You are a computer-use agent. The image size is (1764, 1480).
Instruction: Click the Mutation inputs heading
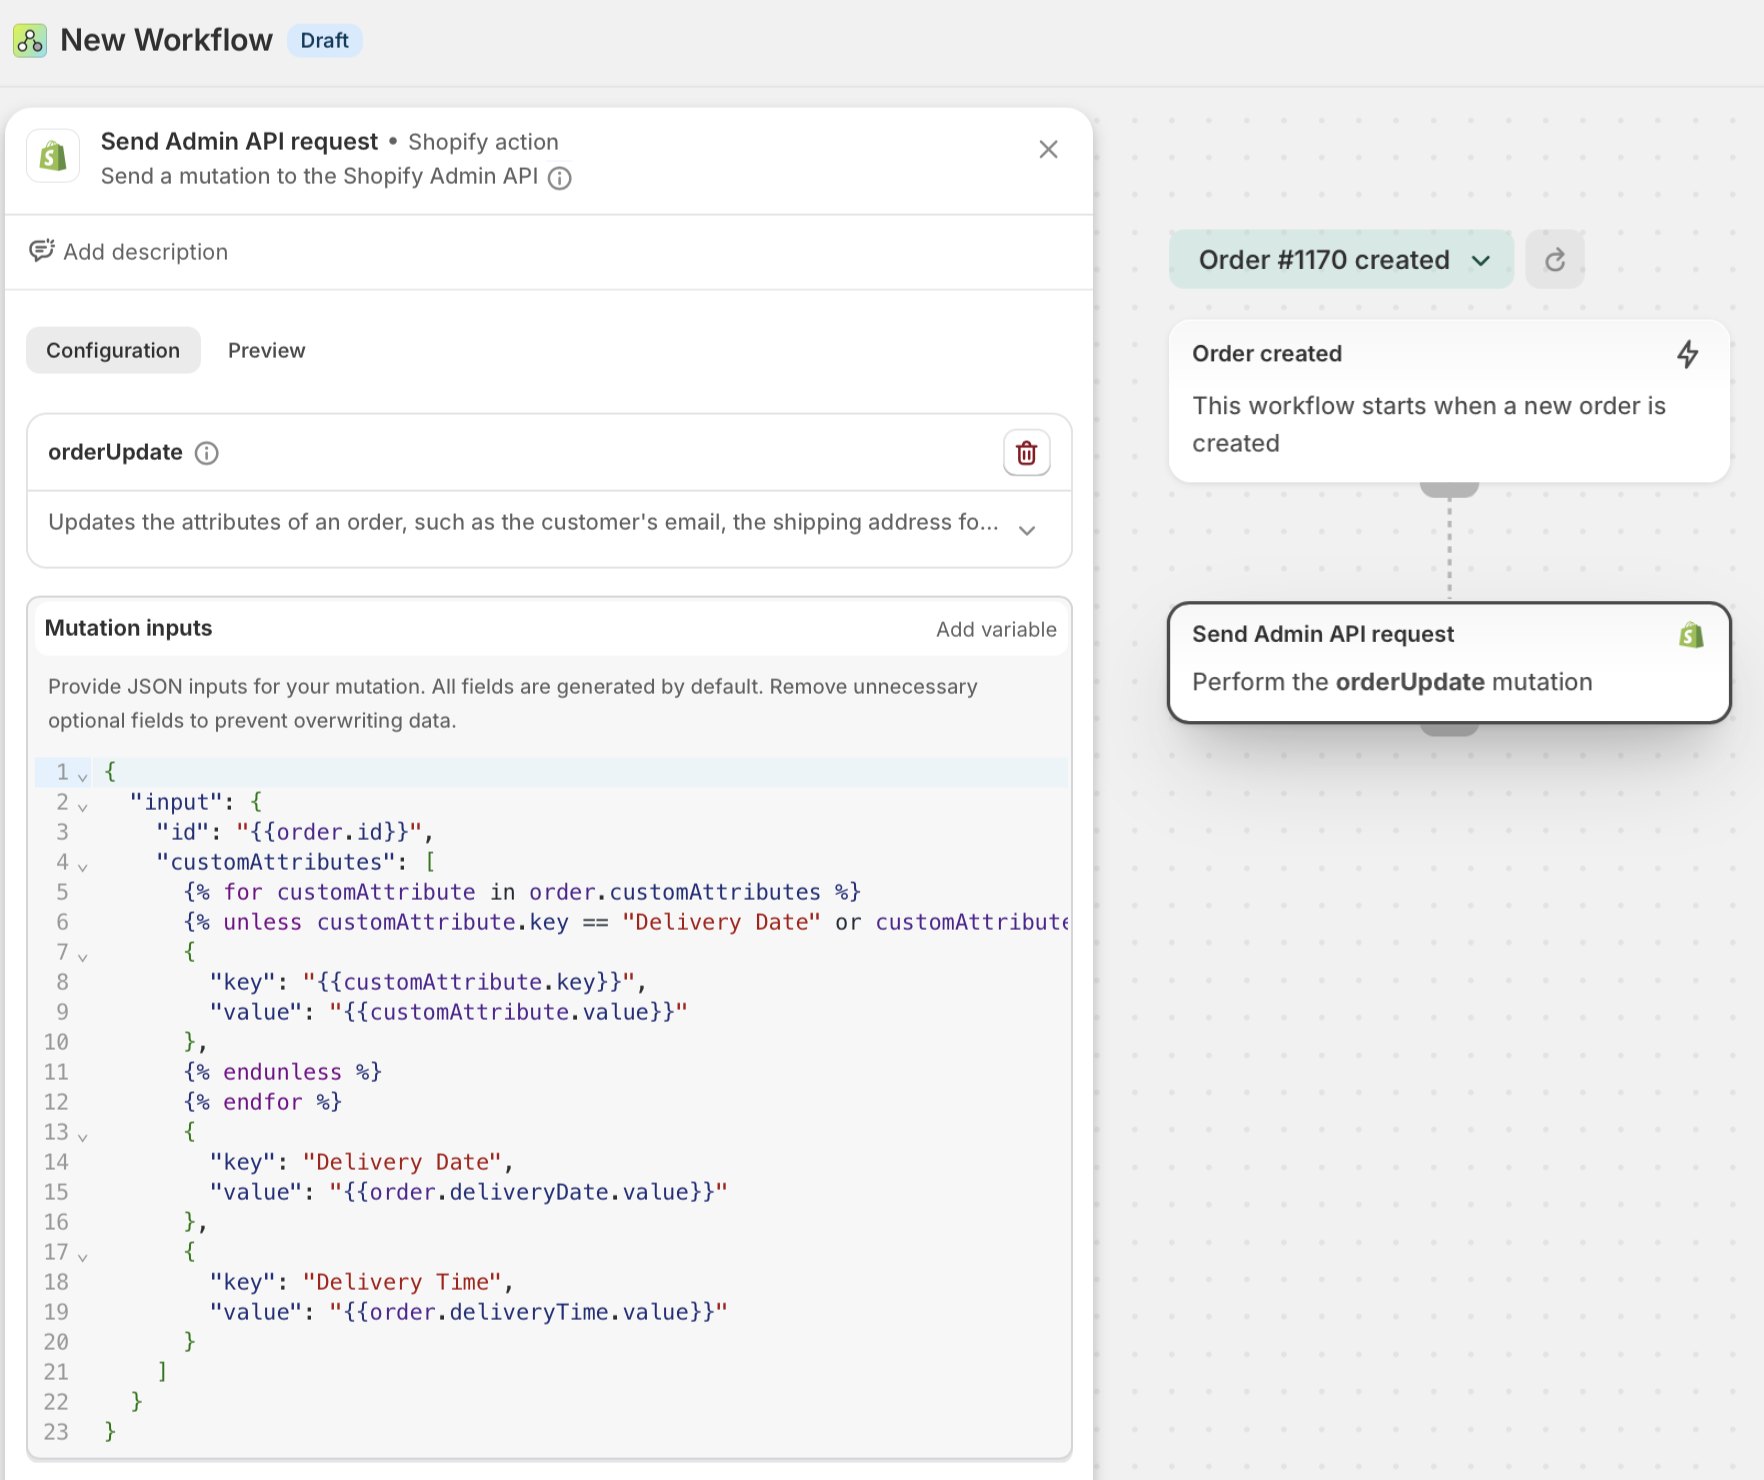tap(129, 628)
